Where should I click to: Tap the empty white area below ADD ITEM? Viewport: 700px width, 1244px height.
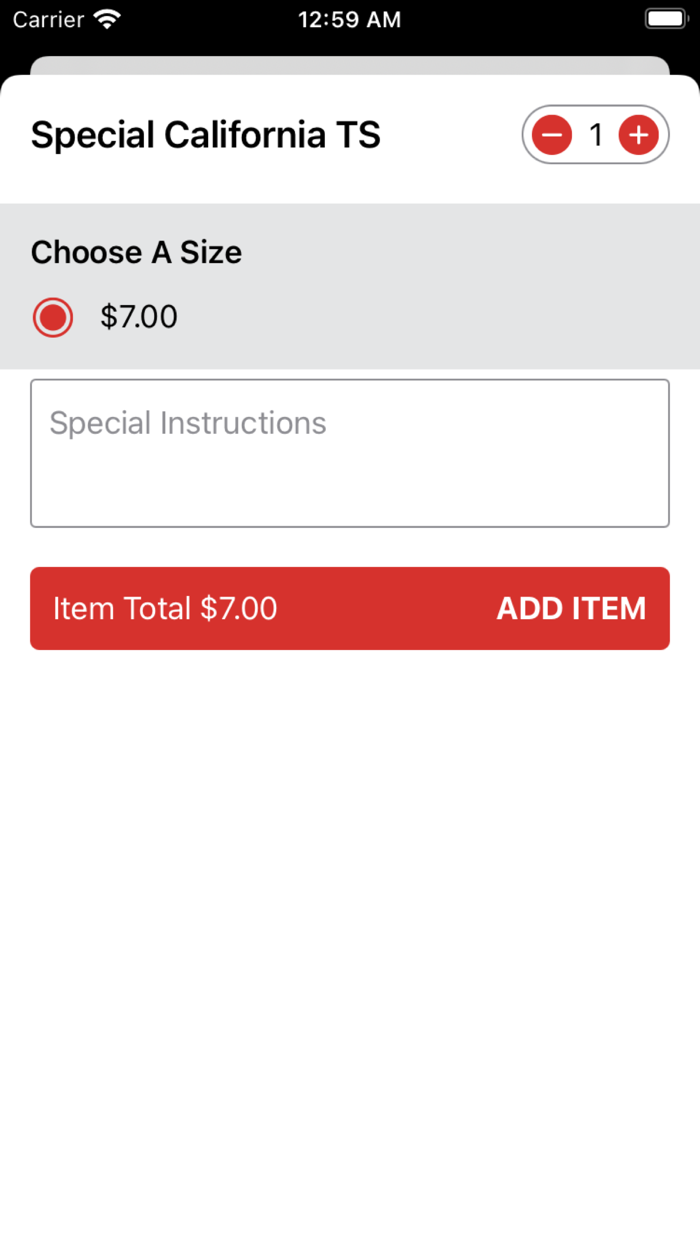350,900
